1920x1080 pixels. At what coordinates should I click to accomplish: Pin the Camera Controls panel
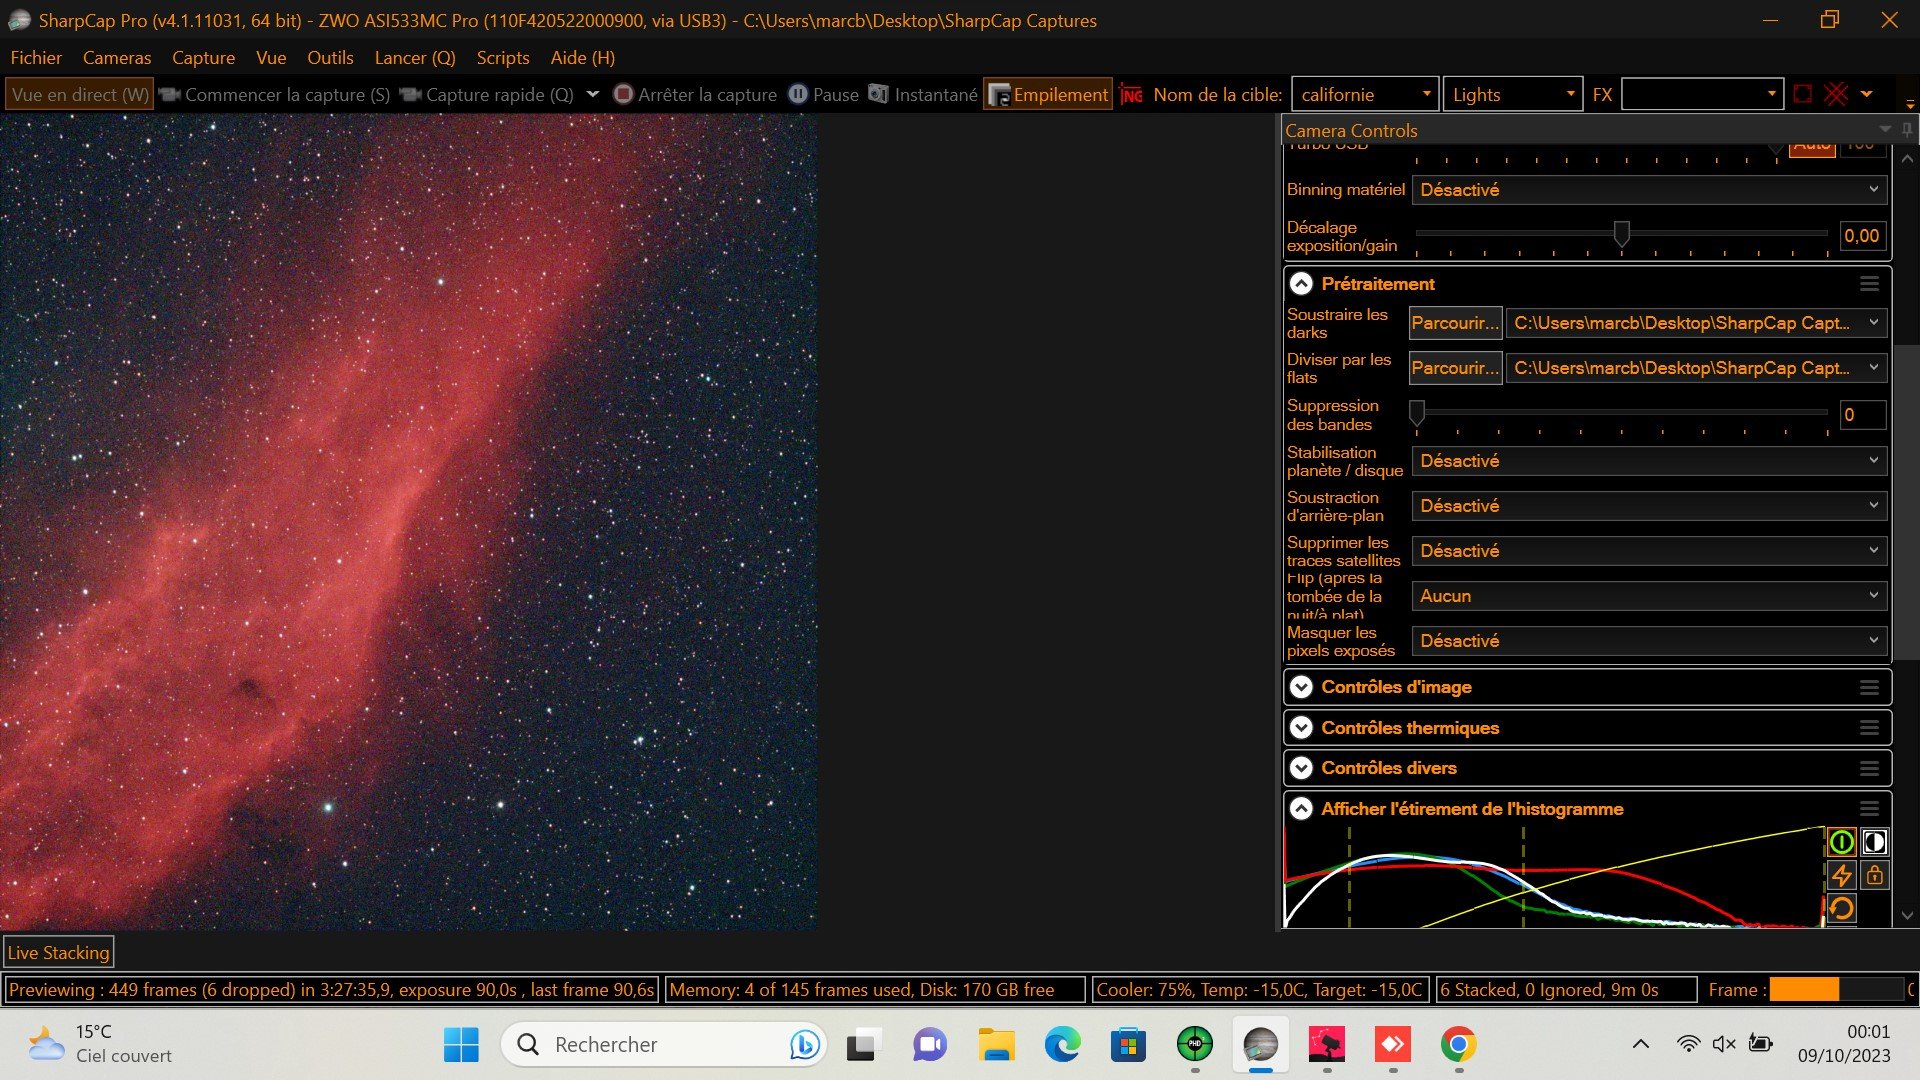tap(1907, 130)
